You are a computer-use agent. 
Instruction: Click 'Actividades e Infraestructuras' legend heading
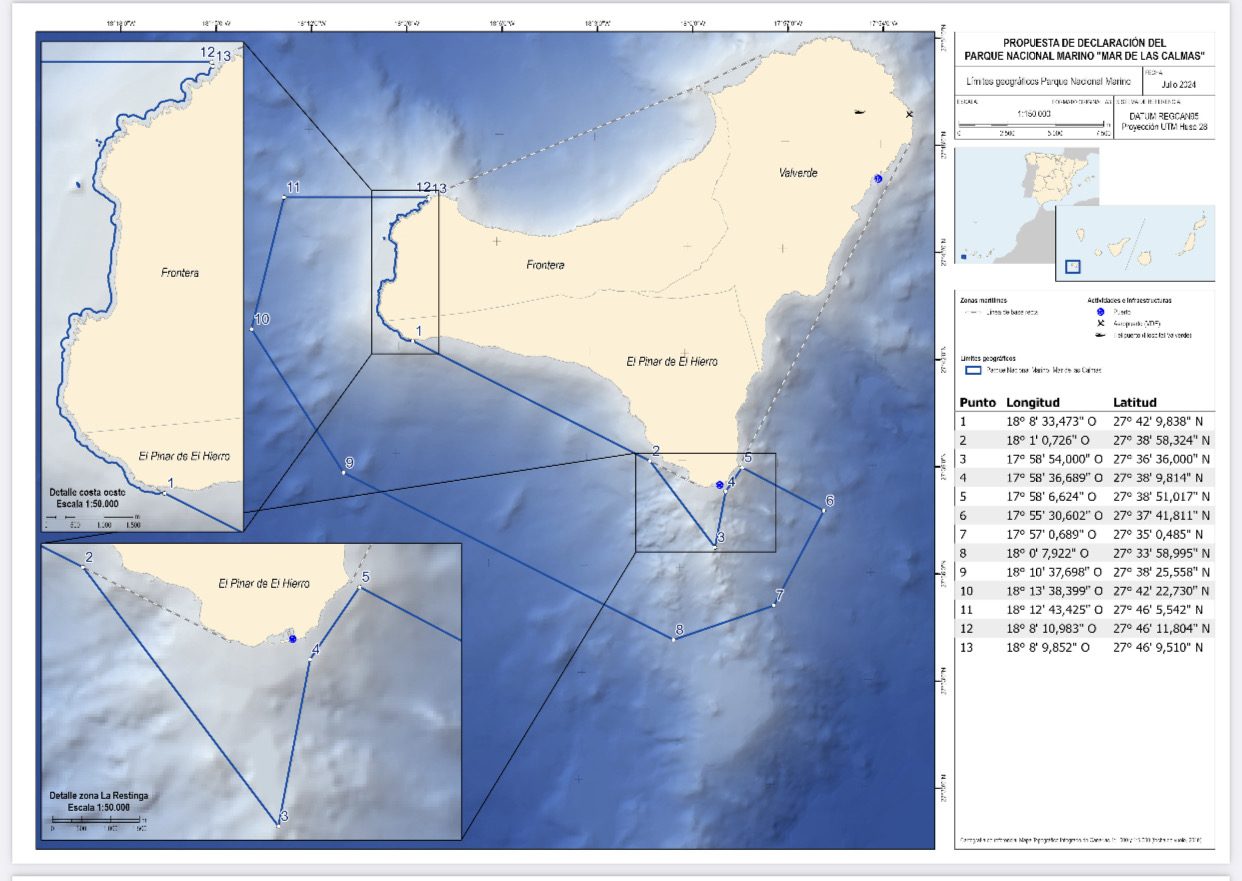[1129, 299]
